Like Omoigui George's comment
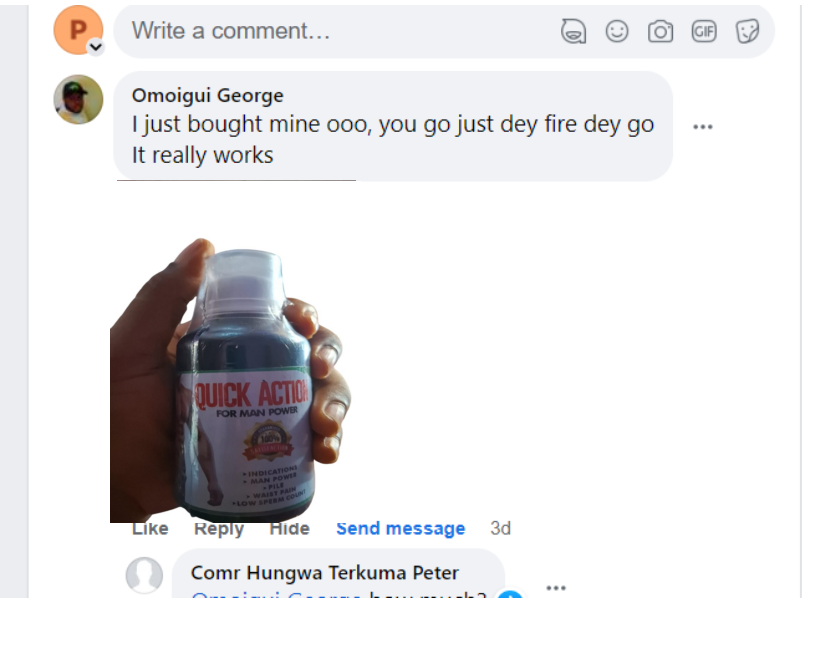This screenshot has width=832, height=664. (x=150, y=529)
